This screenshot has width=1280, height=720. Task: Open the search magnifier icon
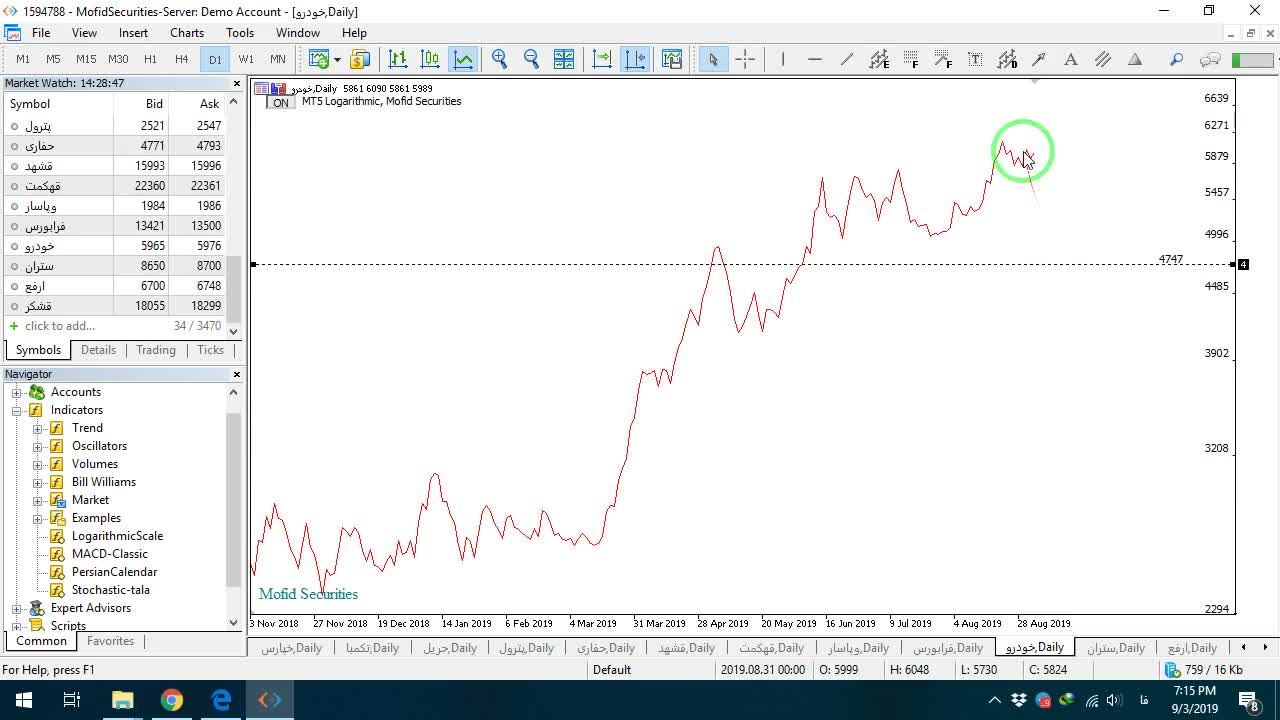coord(1177,59)
